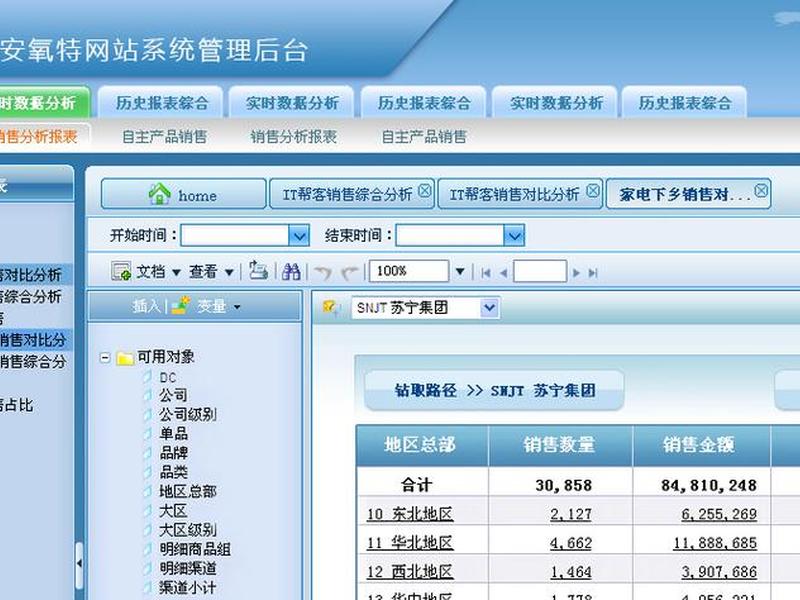Select 渠道小计 in object tree
800x600 pixels.
tap(188, 587)
